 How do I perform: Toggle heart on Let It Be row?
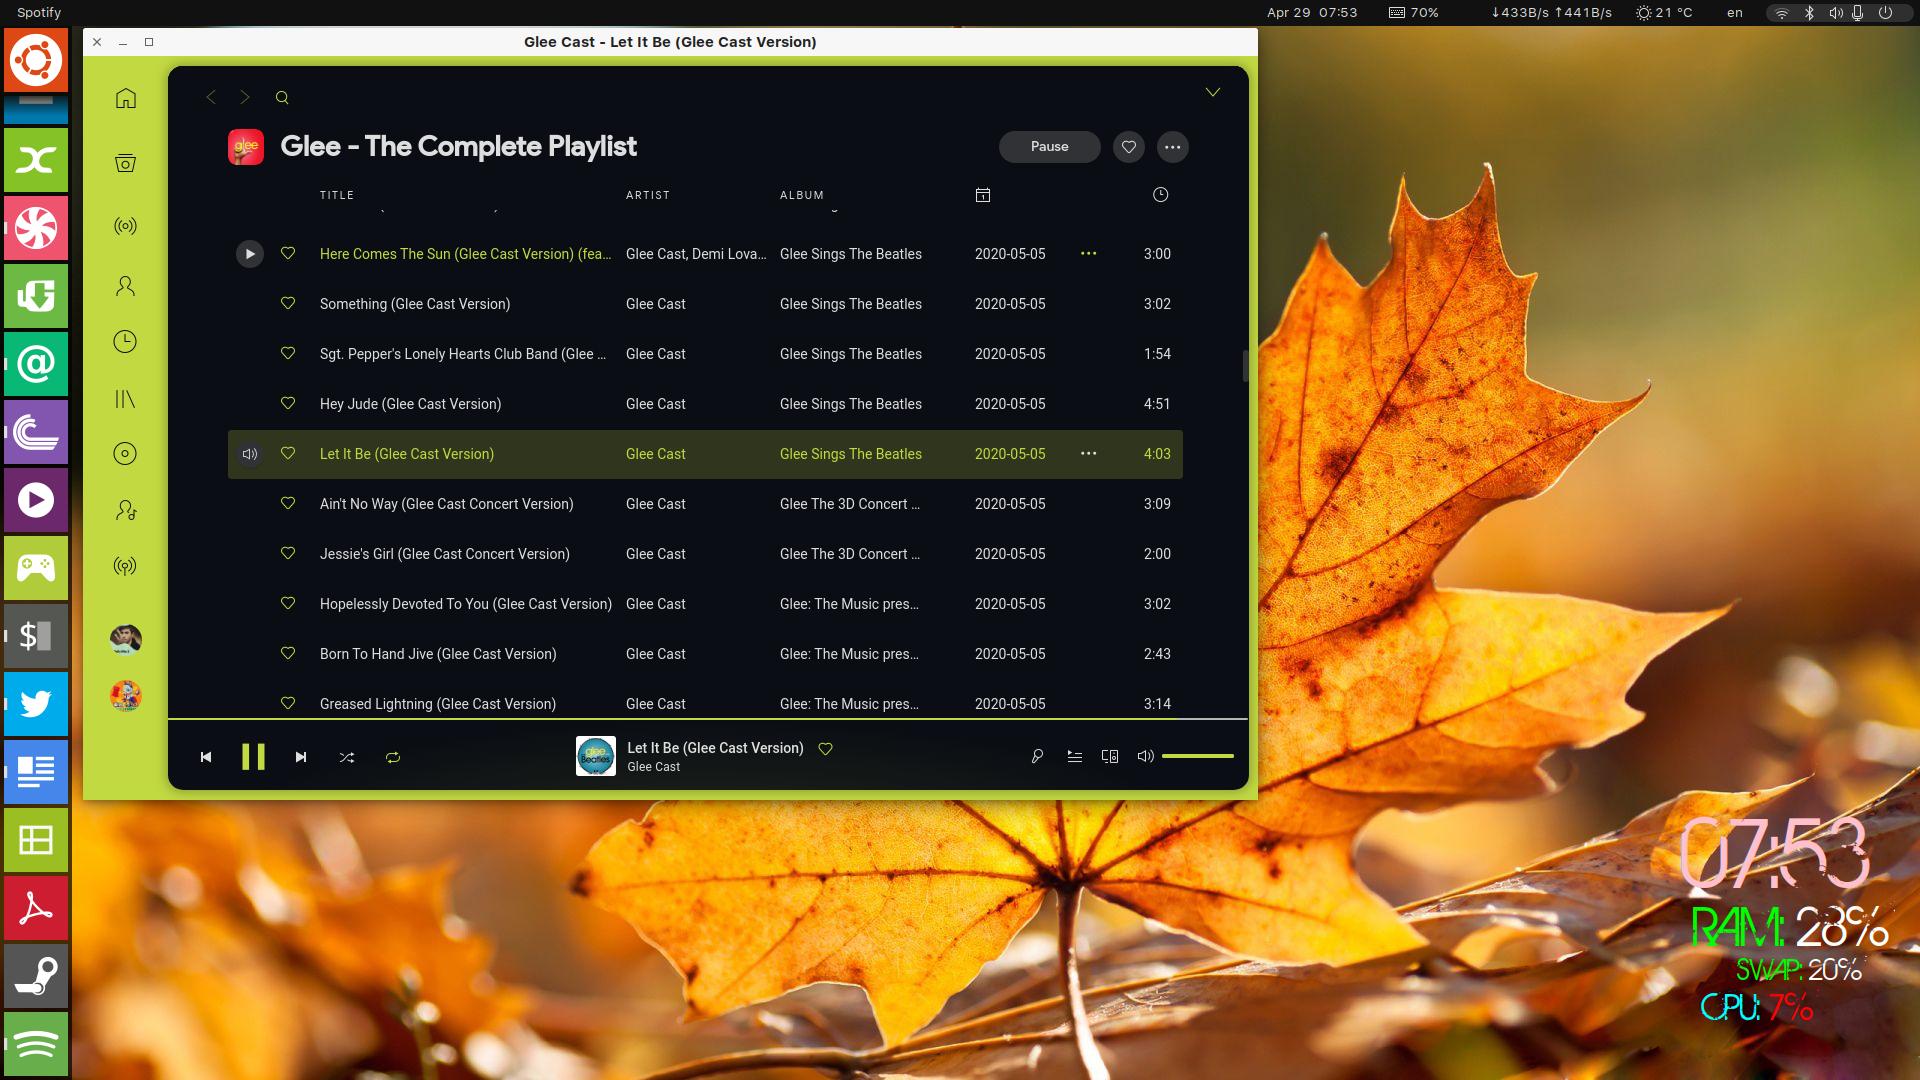(288, 453)
